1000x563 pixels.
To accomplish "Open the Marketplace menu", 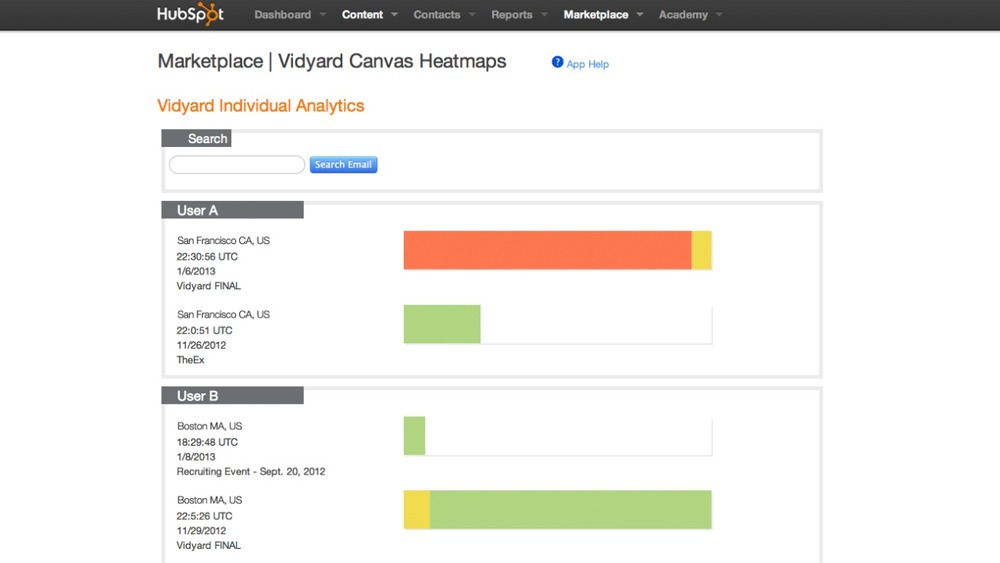I will [596, 14].
